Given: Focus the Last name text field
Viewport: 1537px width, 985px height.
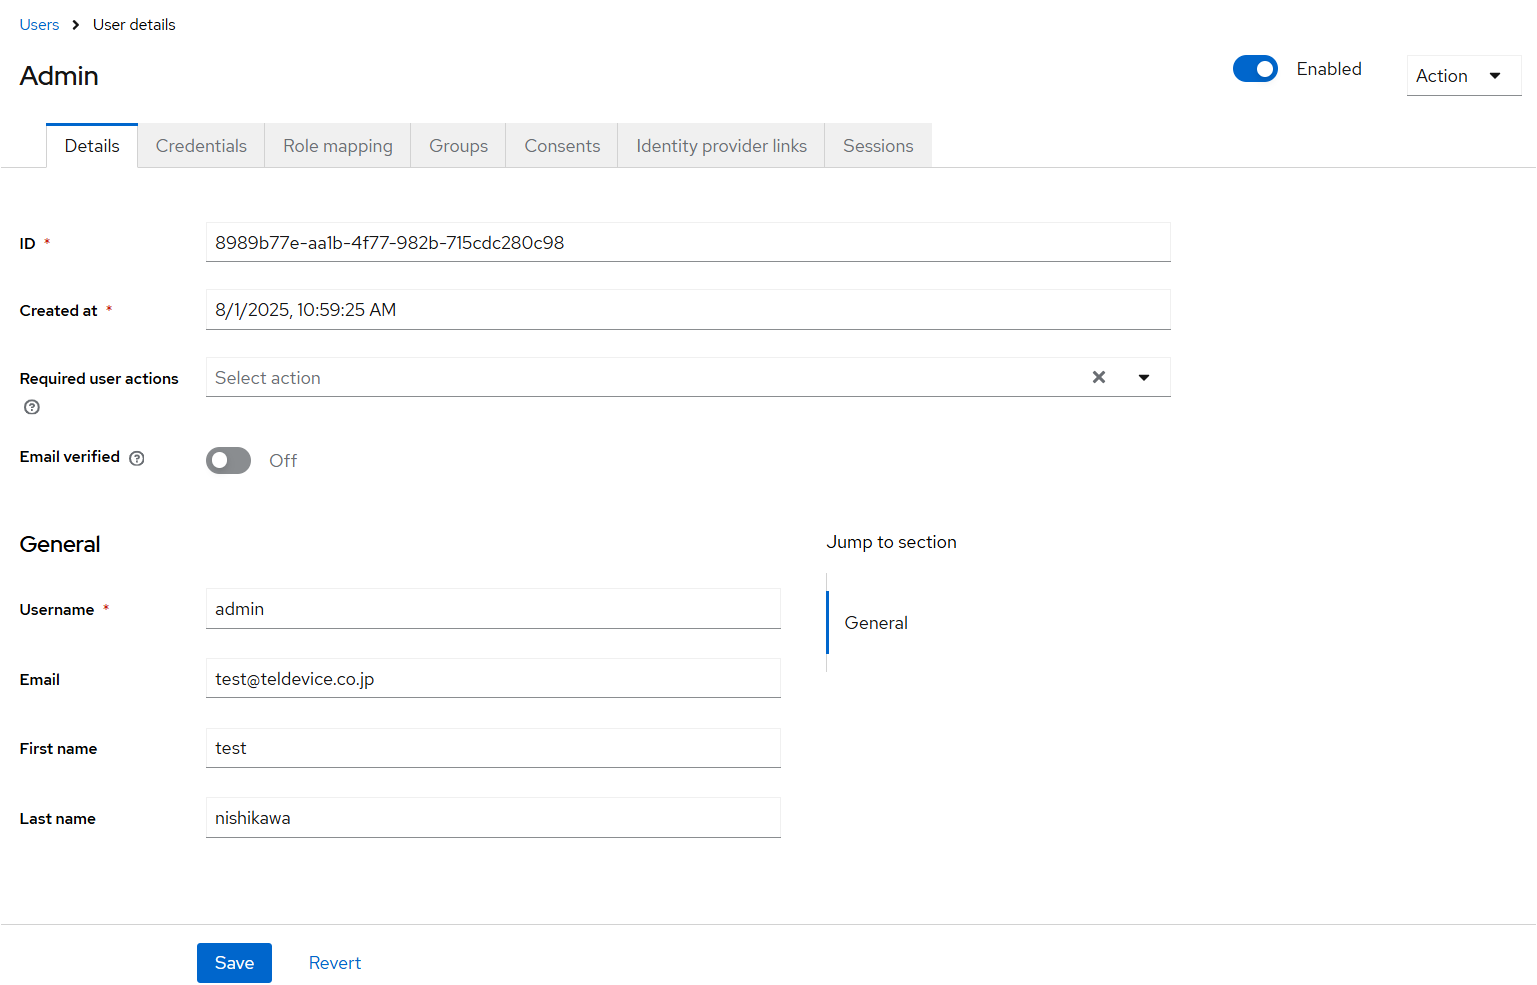Looking at the screenshot, I should click(493, 818).
